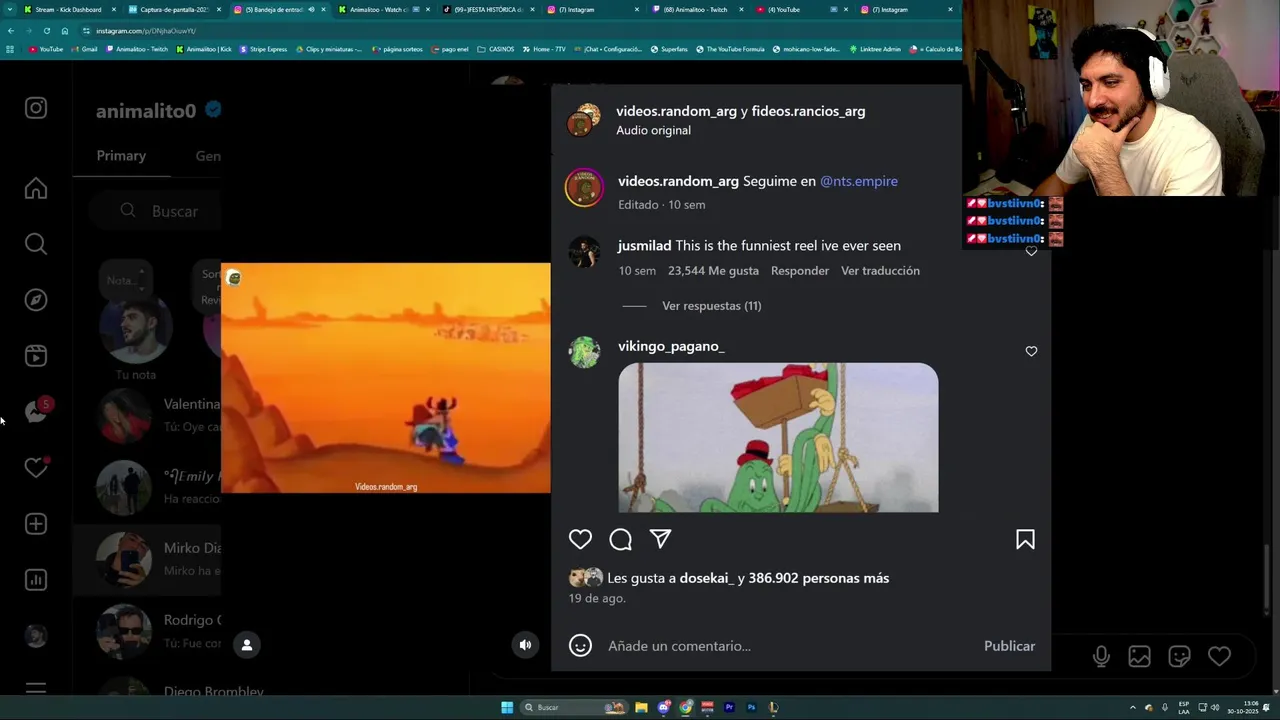Open Windows Start button
The width and height of the screenshot is (1280, 720).
(507, 707)
